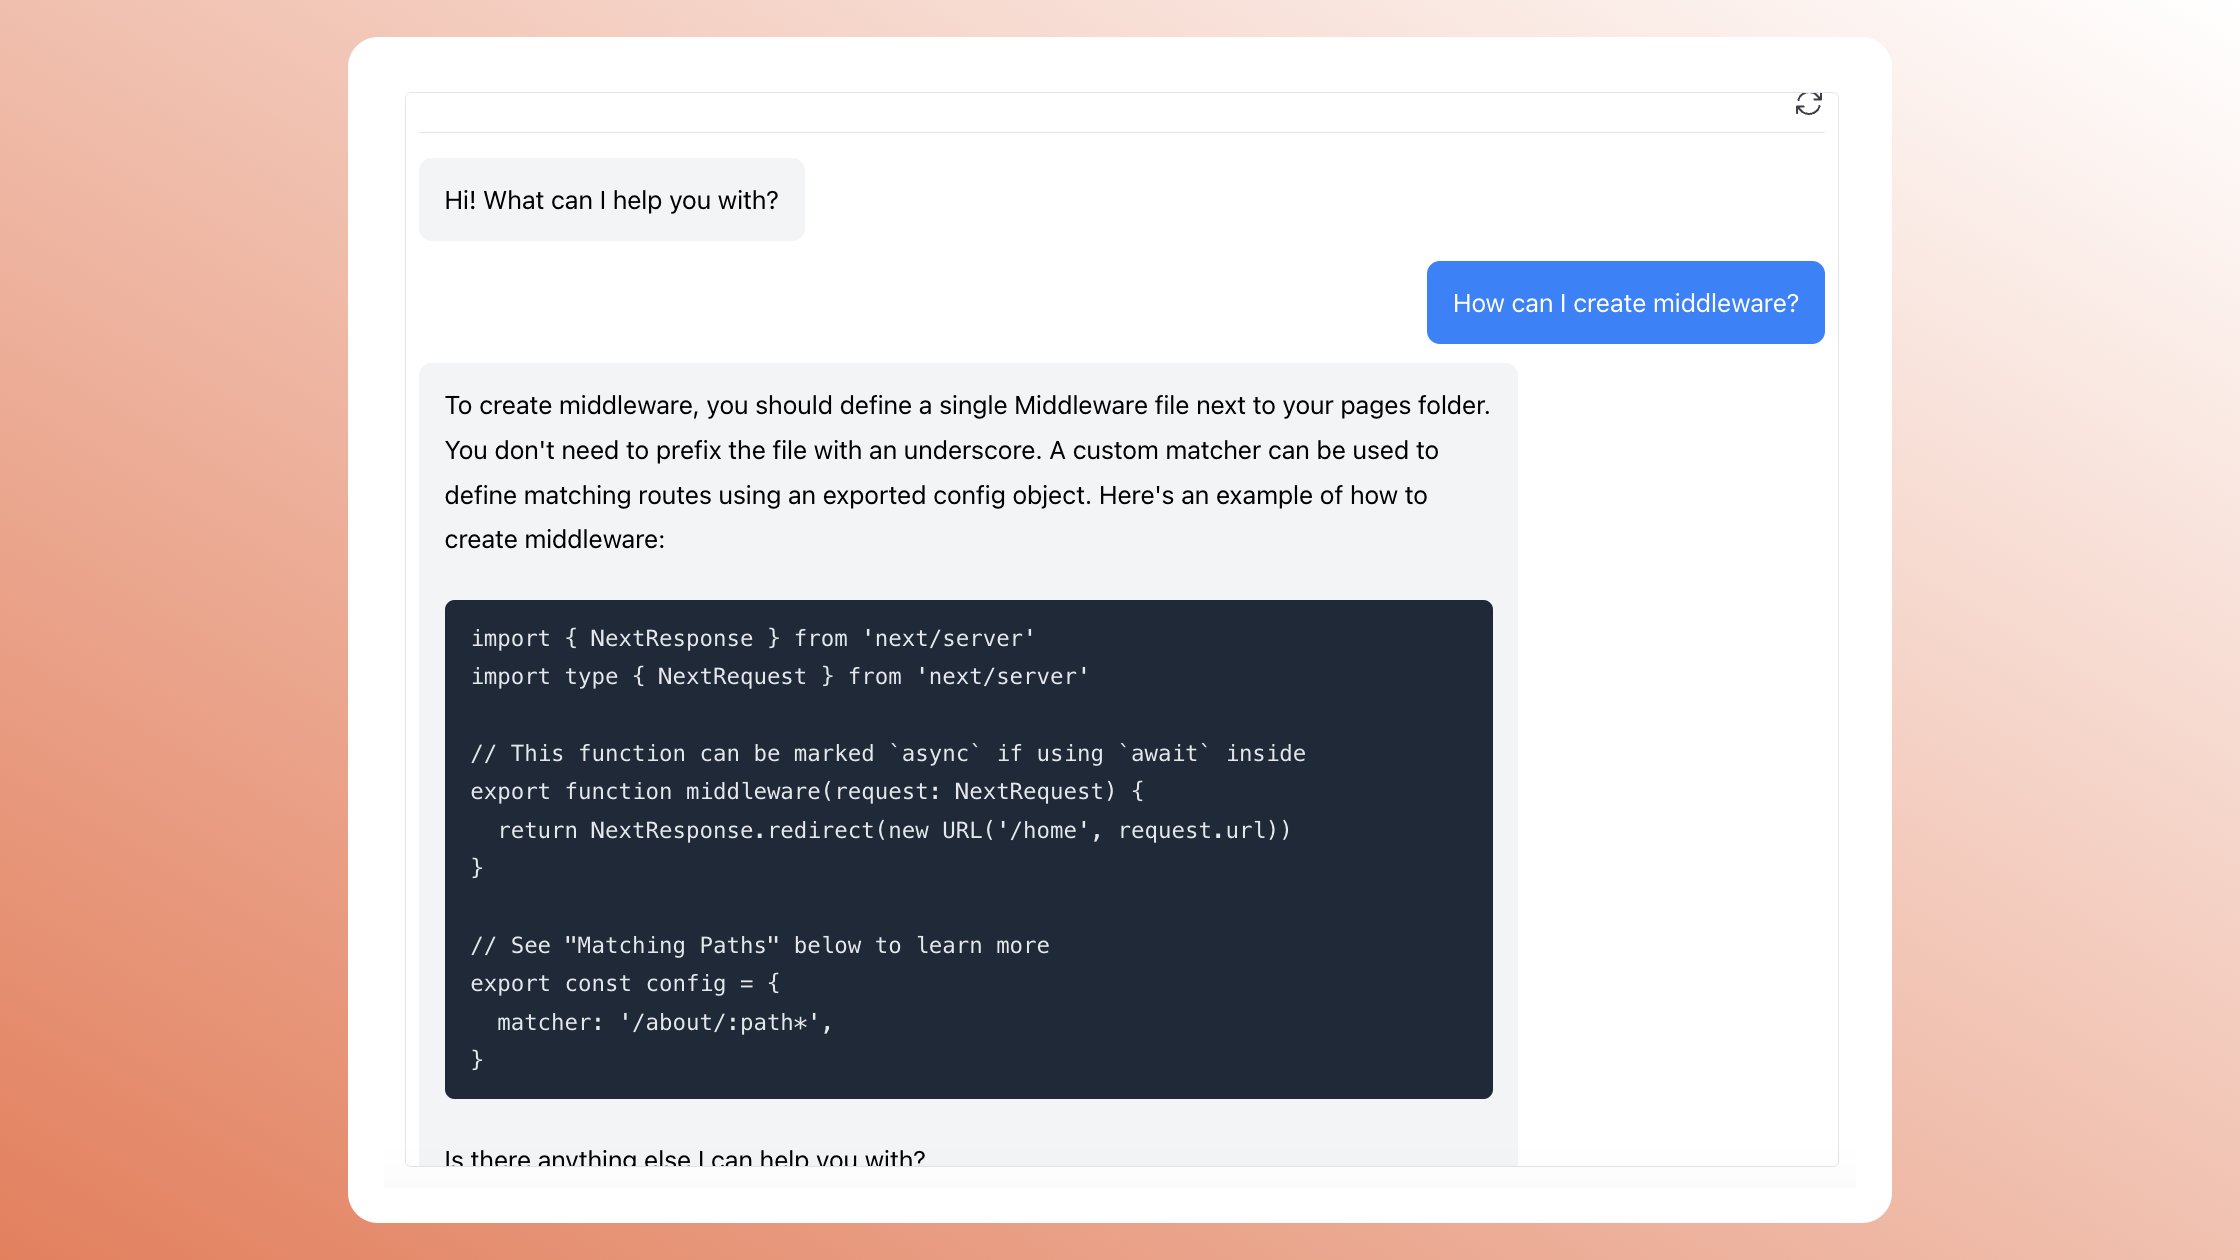
Task: Click the import type NextRequest line
Action: pyautogui.click(x=778, y=676)
